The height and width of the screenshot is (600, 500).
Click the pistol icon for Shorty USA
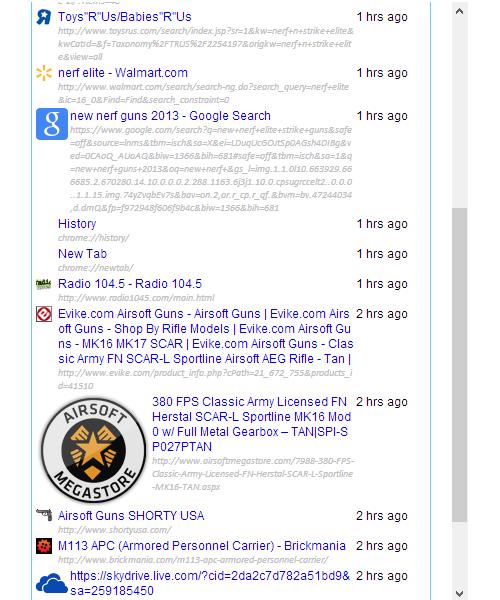[44, 515]
